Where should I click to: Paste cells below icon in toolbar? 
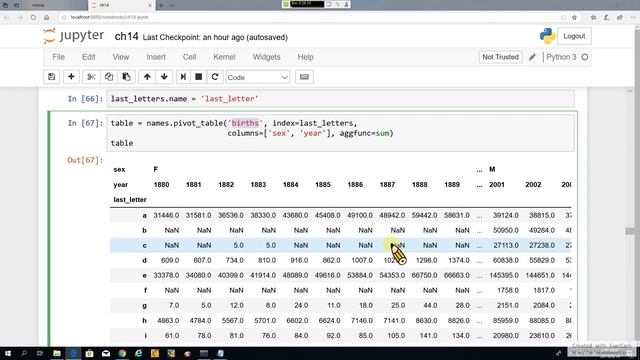pos(127,77)
